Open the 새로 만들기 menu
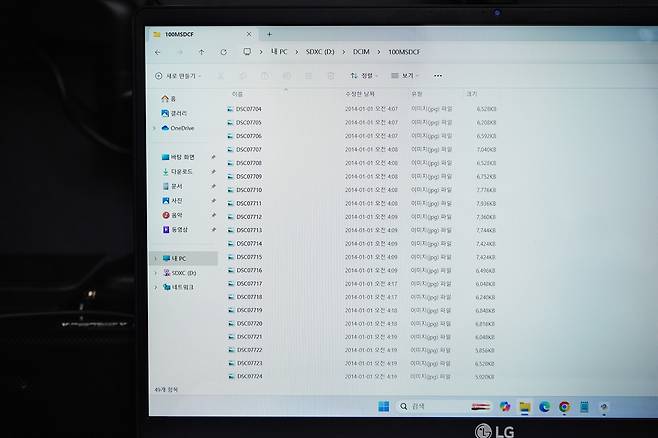658x438 pixels. point(178,76)
